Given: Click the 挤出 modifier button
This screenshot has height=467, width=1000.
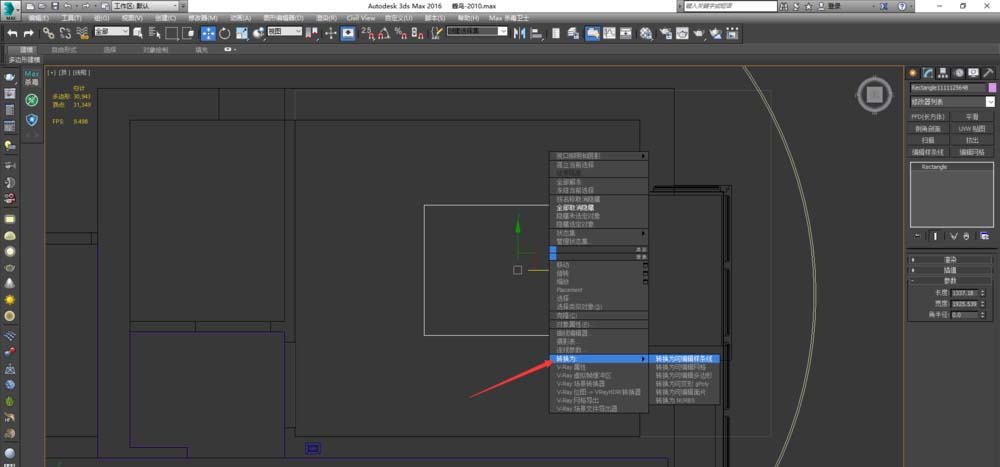Looking at the screenshot, I should [x=972, y=140].
